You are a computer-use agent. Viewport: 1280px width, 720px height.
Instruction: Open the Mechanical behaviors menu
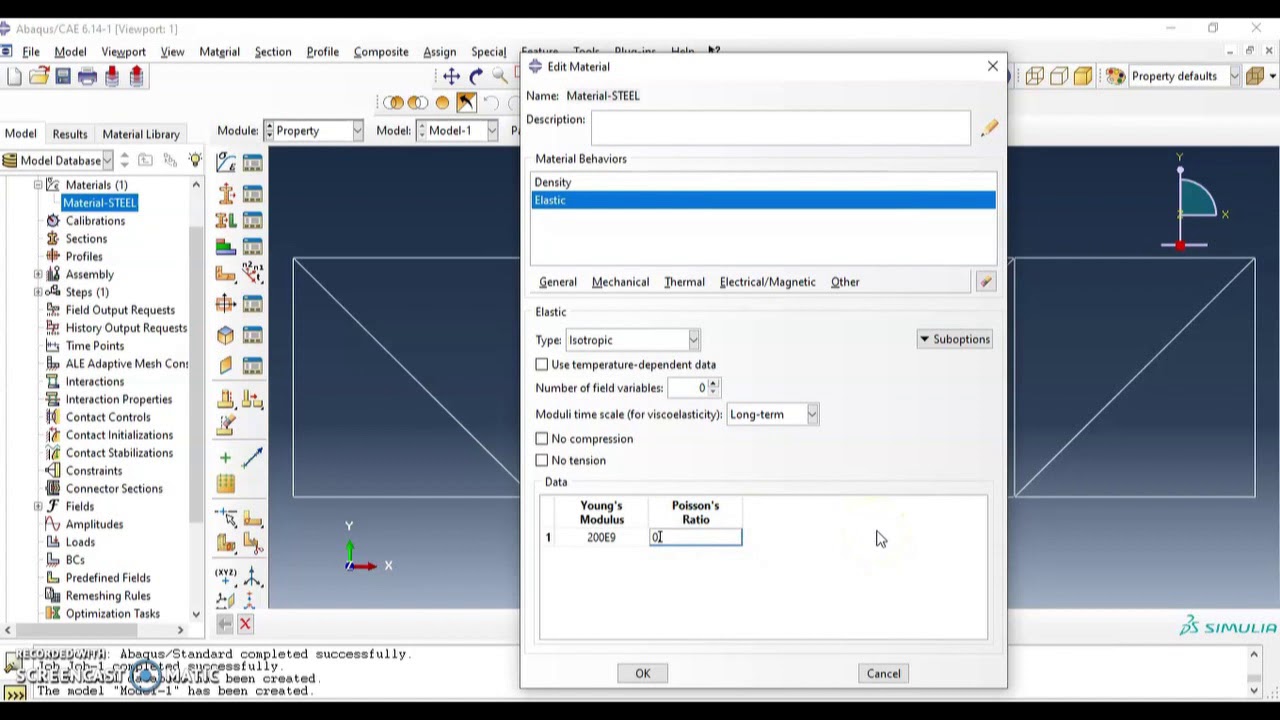point(620,282)
